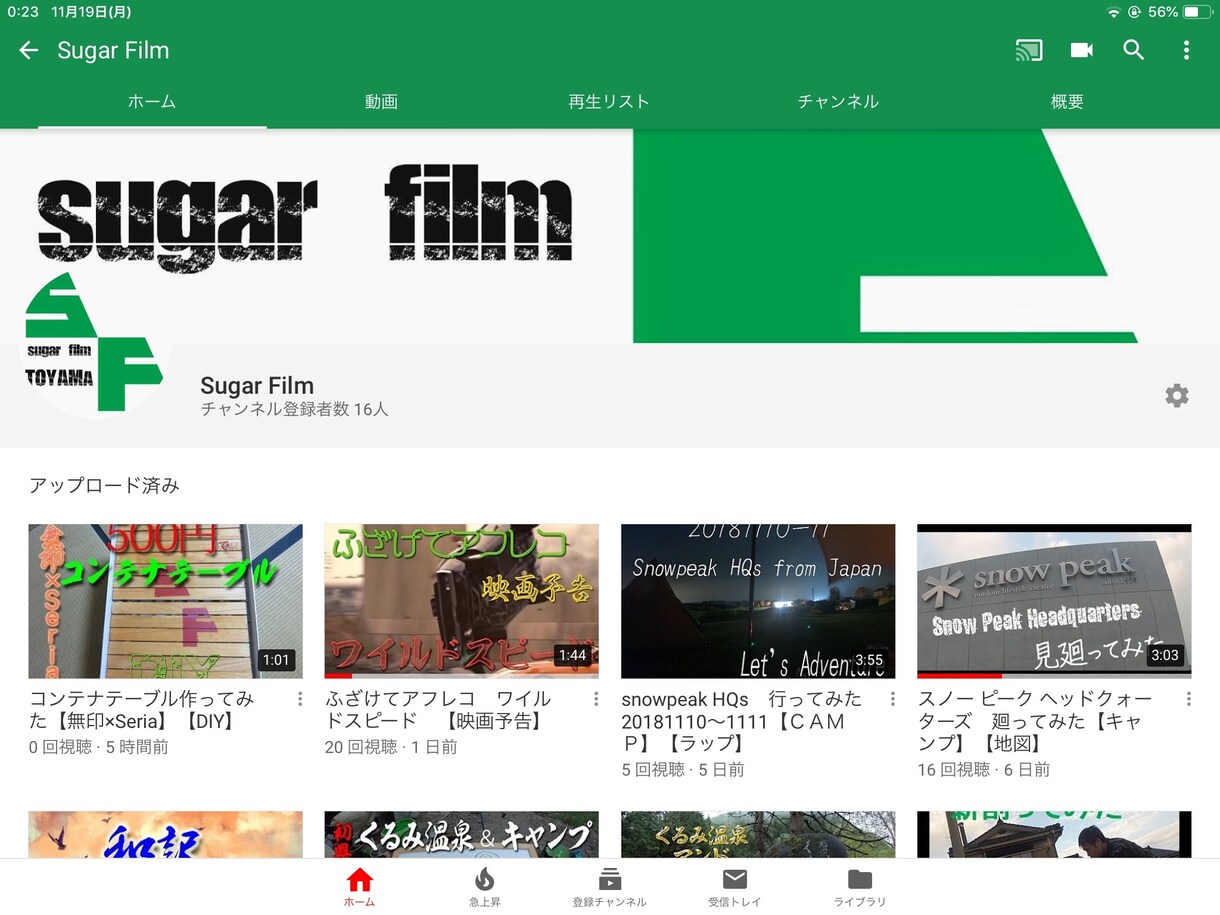
Task: Tap 5 回視聴・5 日前 metadata
Action: click(x=683, y=769)
